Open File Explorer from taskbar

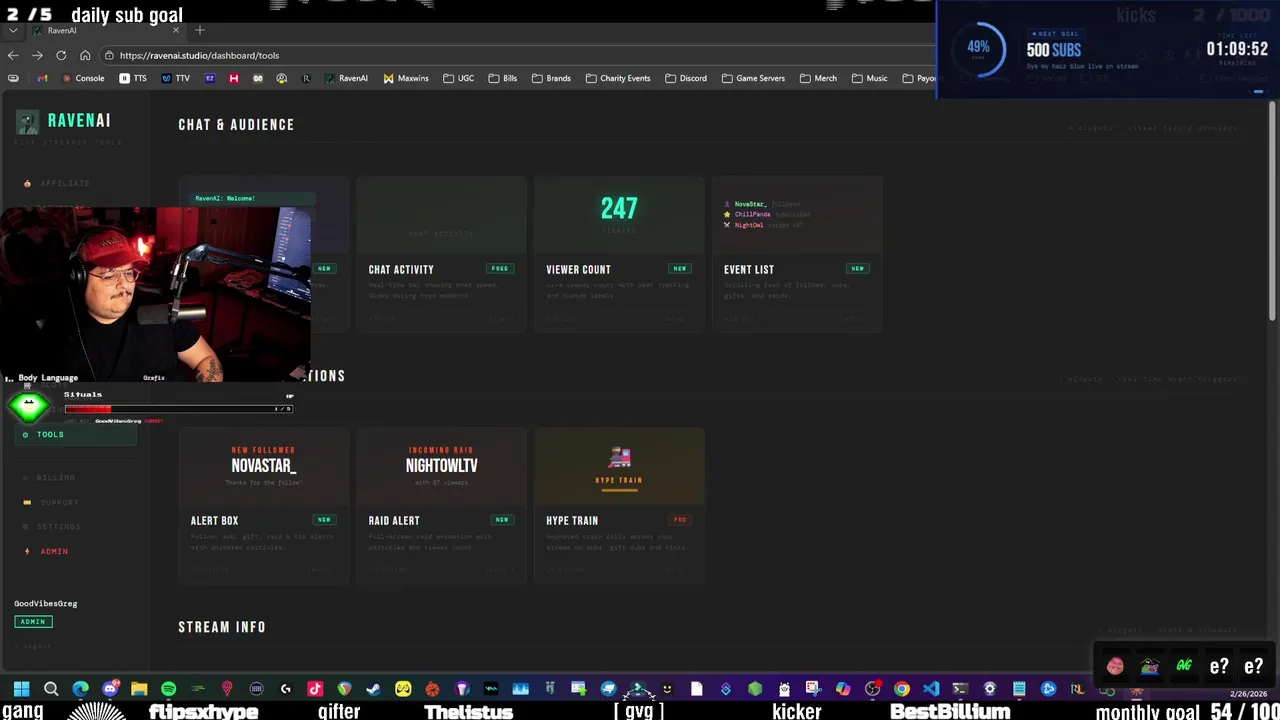pos(139,689)
